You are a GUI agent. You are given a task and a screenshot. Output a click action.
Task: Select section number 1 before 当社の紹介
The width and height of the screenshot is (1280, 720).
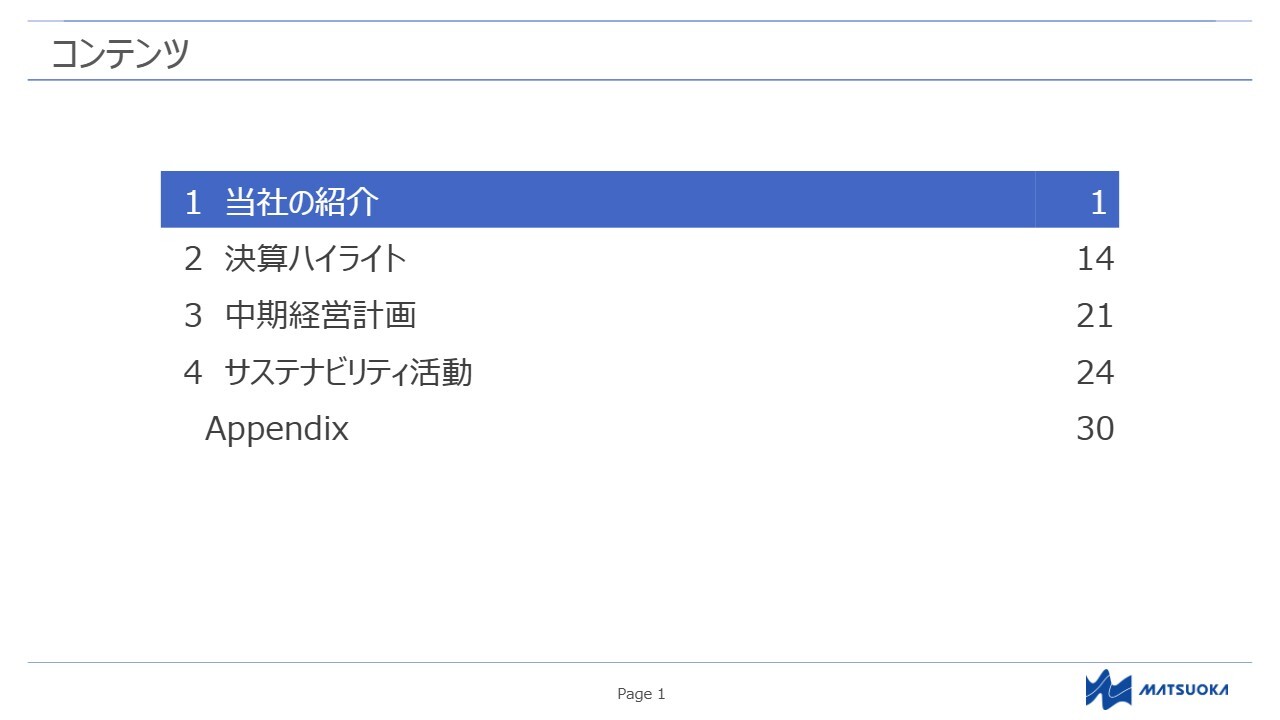193,203
